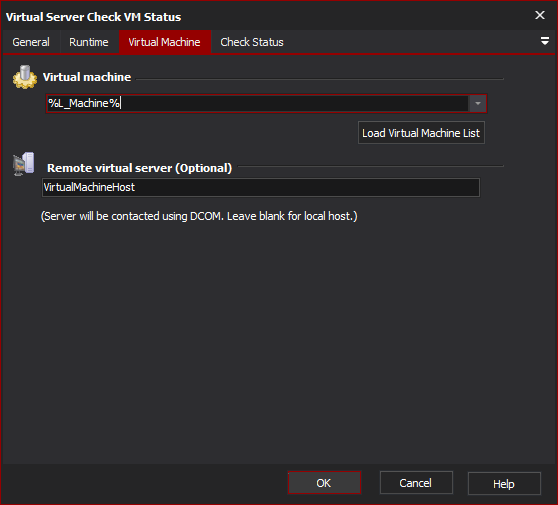Open Help for this action

(504, 483)
